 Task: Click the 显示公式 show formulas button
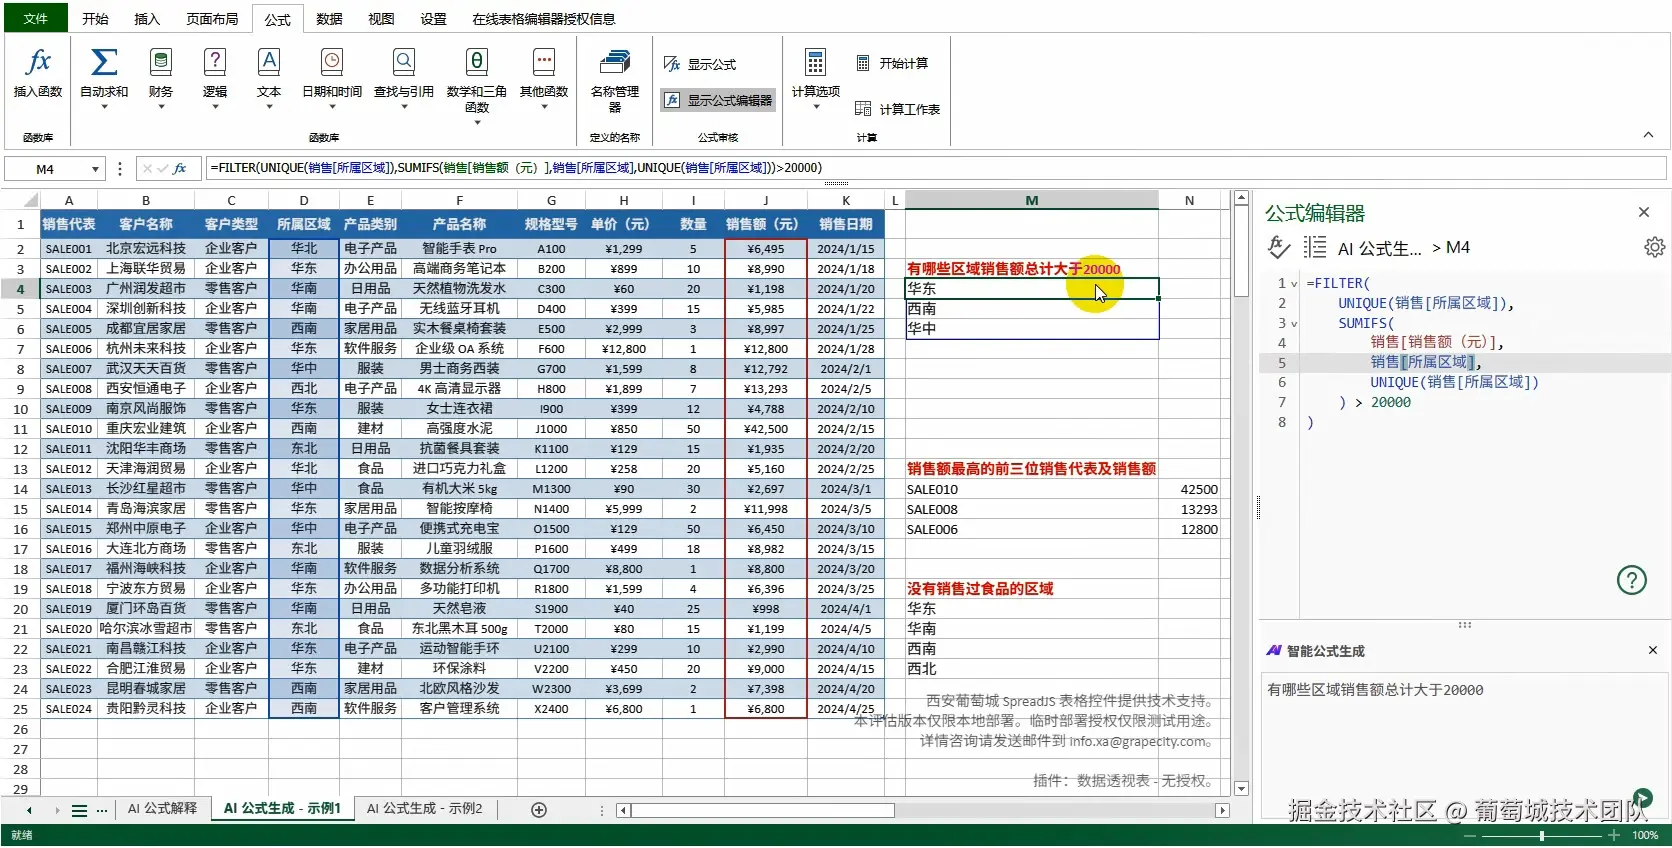pyautogui.click(x=700, y=64)
